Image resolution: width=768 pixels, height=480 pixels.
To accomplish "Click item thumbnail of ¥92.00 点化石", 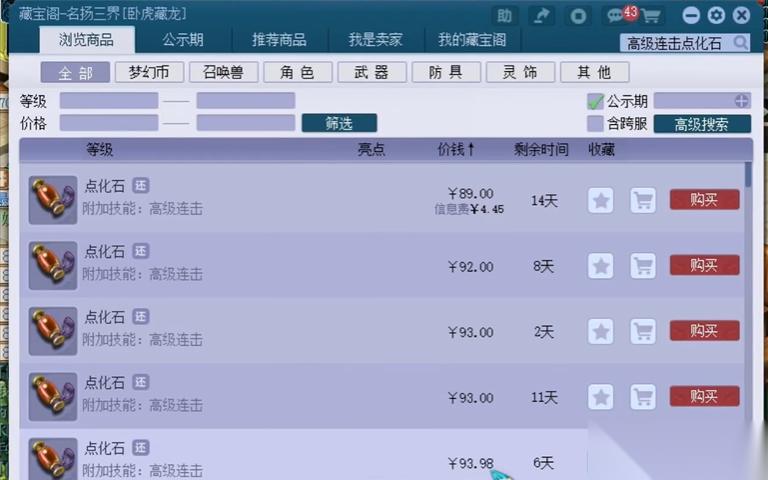I will [x=53, y=265].
